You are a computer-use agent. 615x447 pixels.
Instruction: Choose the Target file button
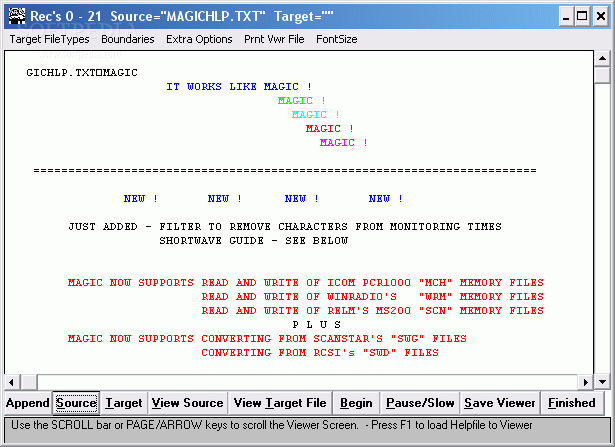coord(124,403)
